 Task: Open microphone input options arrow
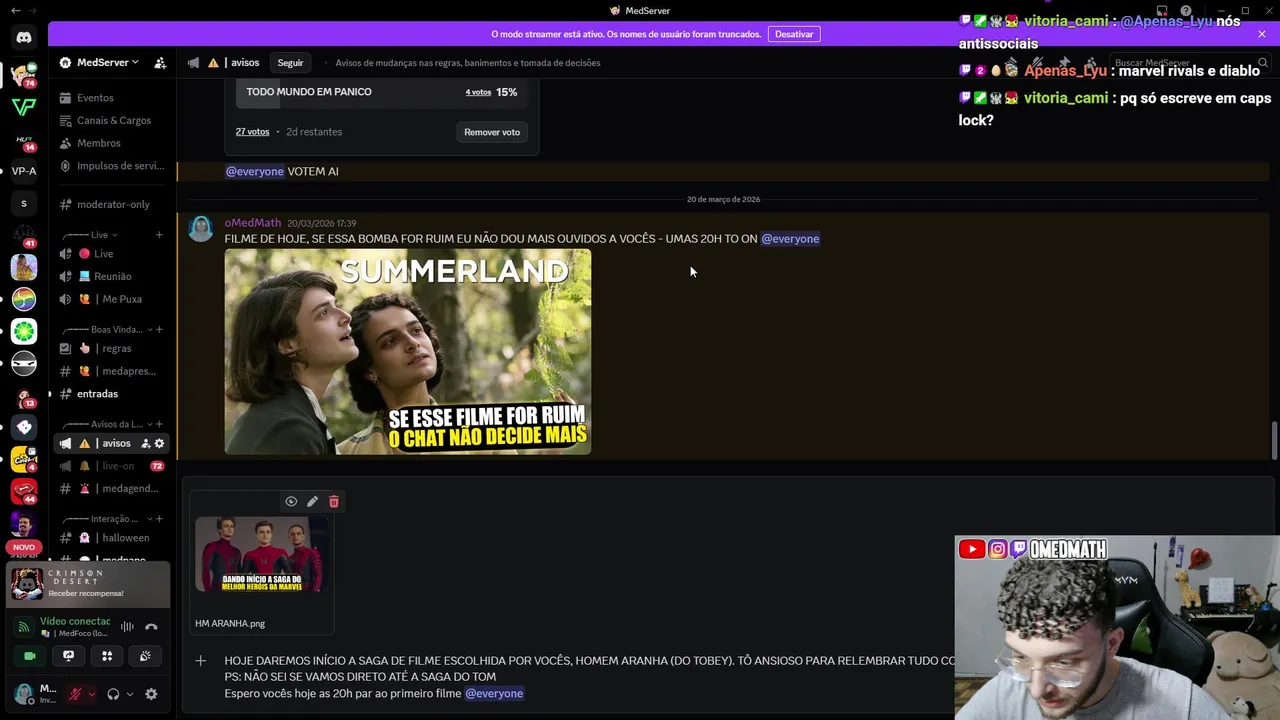tap(91, 694)
